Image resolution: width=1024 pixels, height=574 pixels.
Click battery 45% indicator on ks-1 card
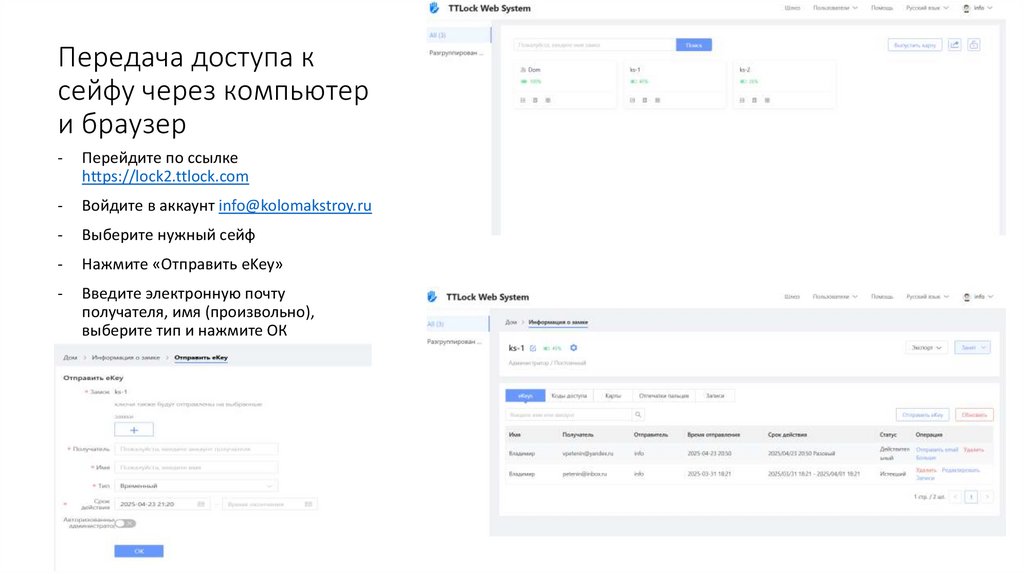tap(639, 82)
